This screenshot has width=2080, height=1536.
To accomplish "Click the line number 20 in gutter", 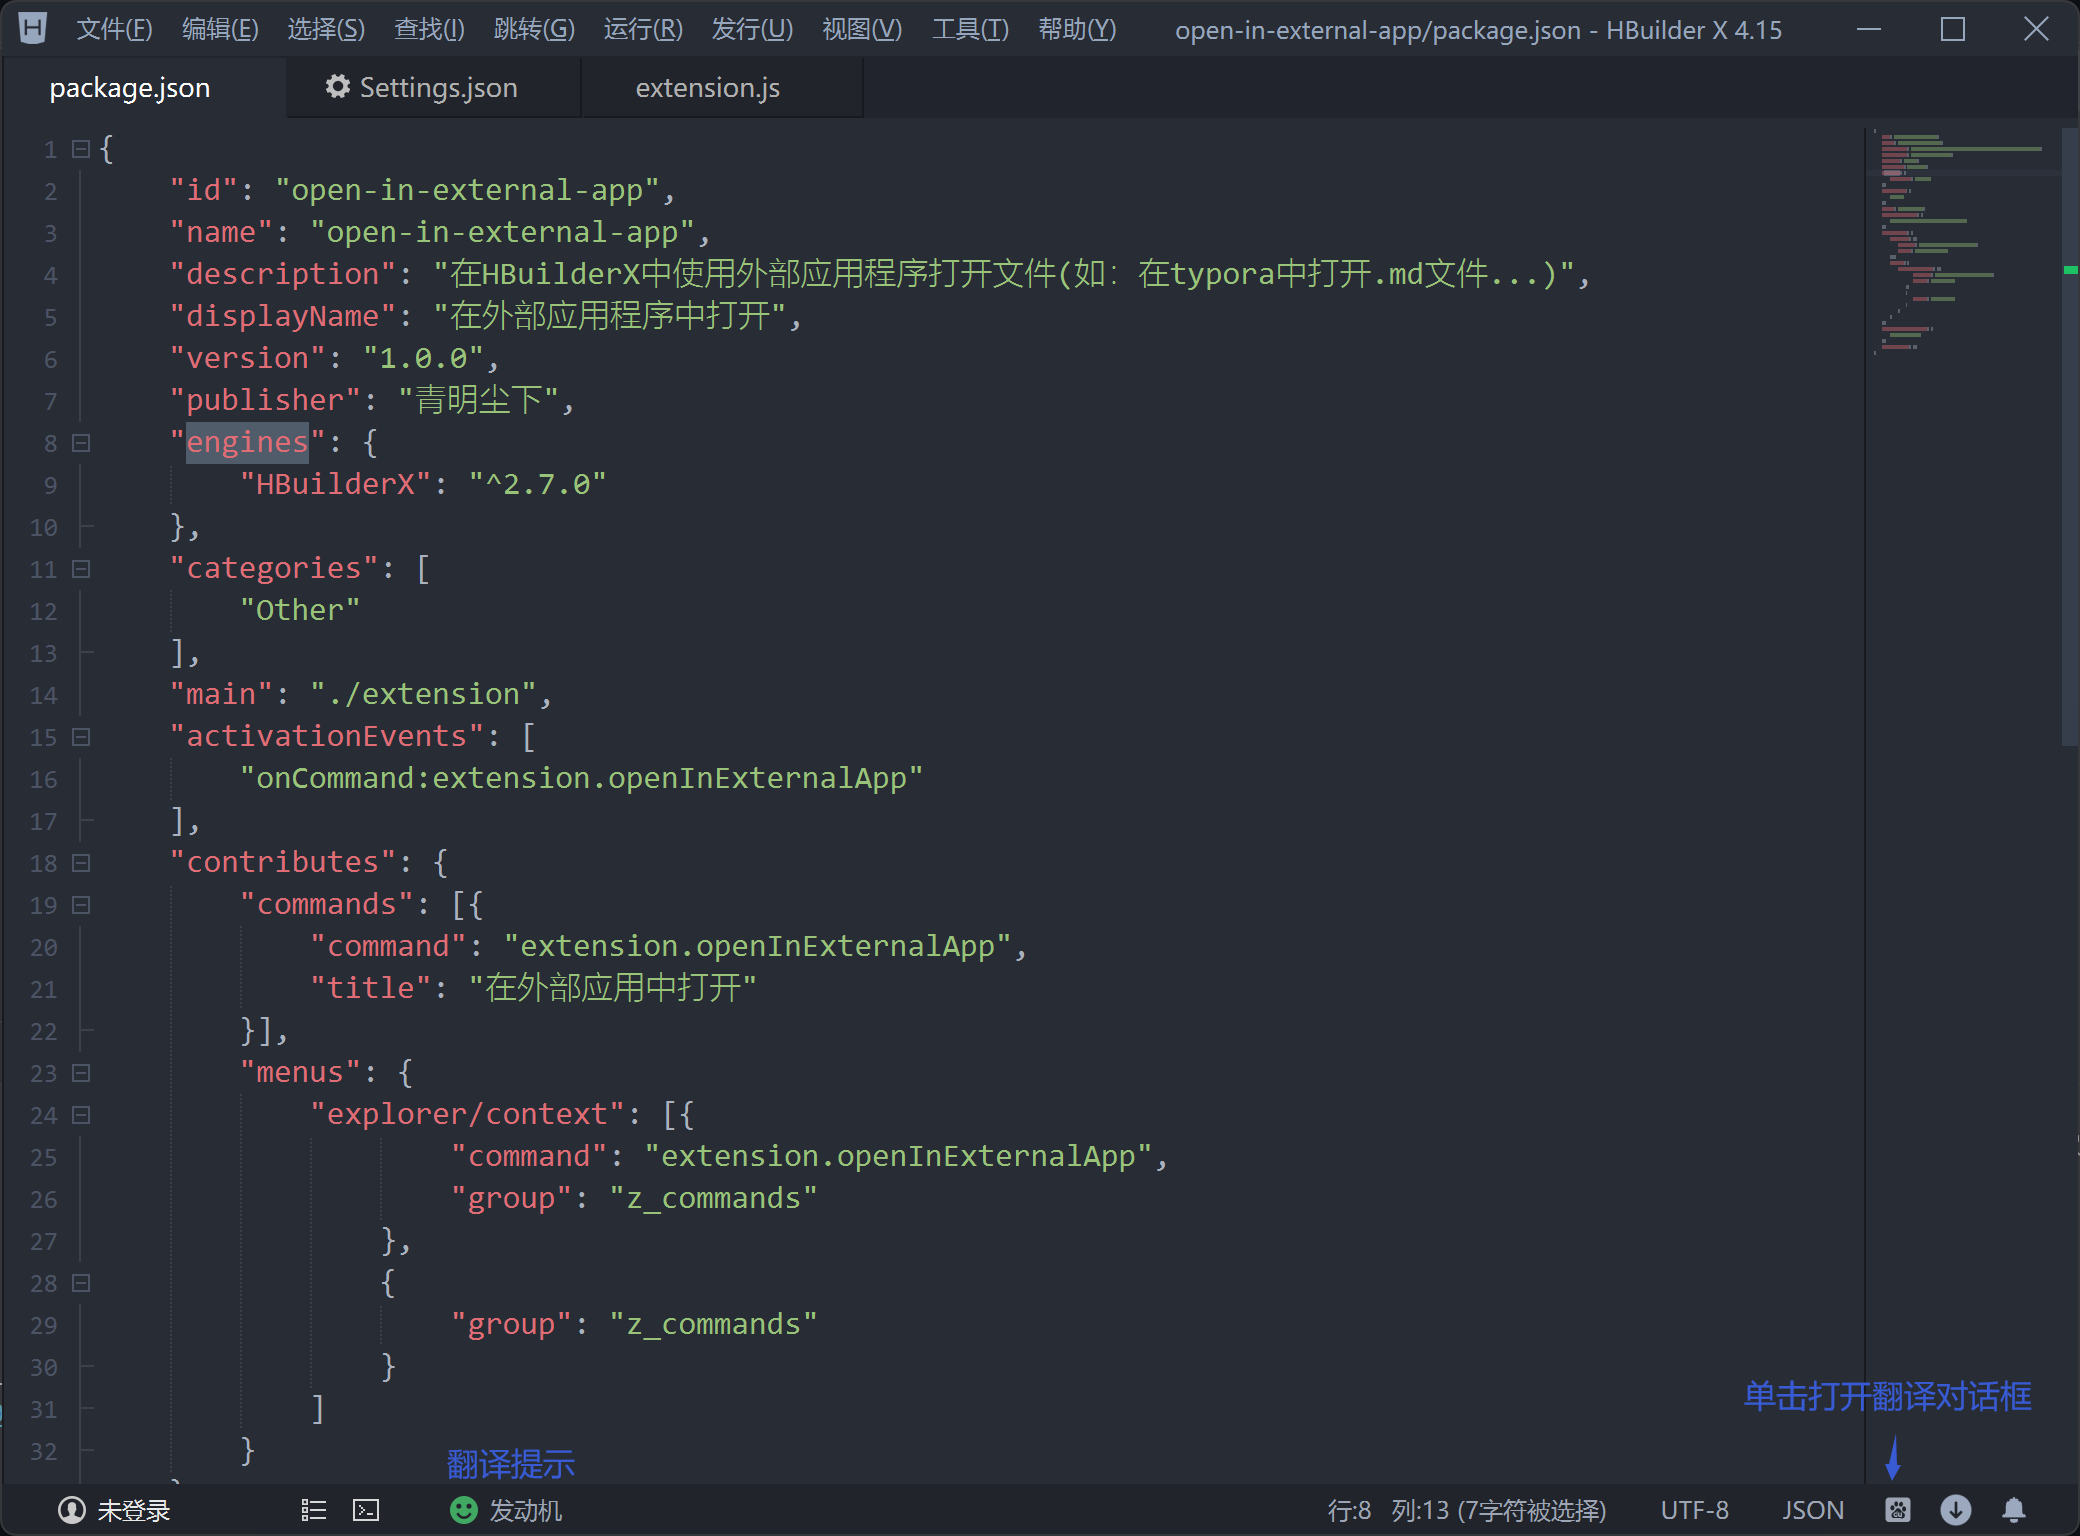I will click(43, 947).
